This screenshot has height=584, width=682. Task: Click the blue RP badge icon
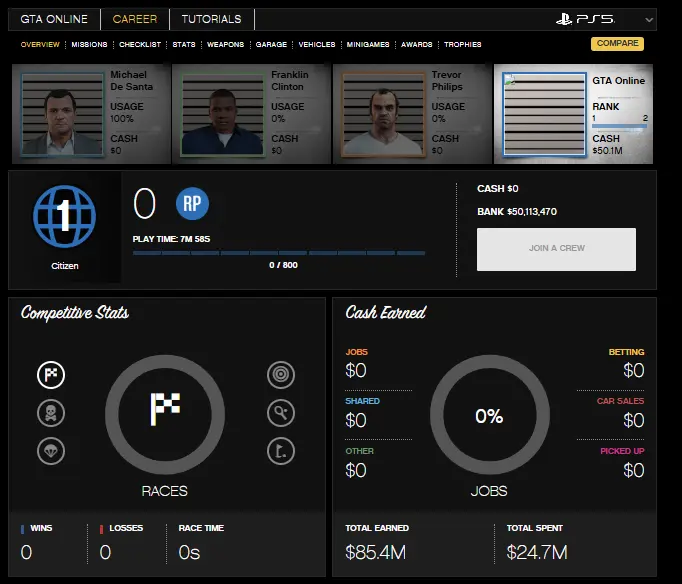[192, 204]
